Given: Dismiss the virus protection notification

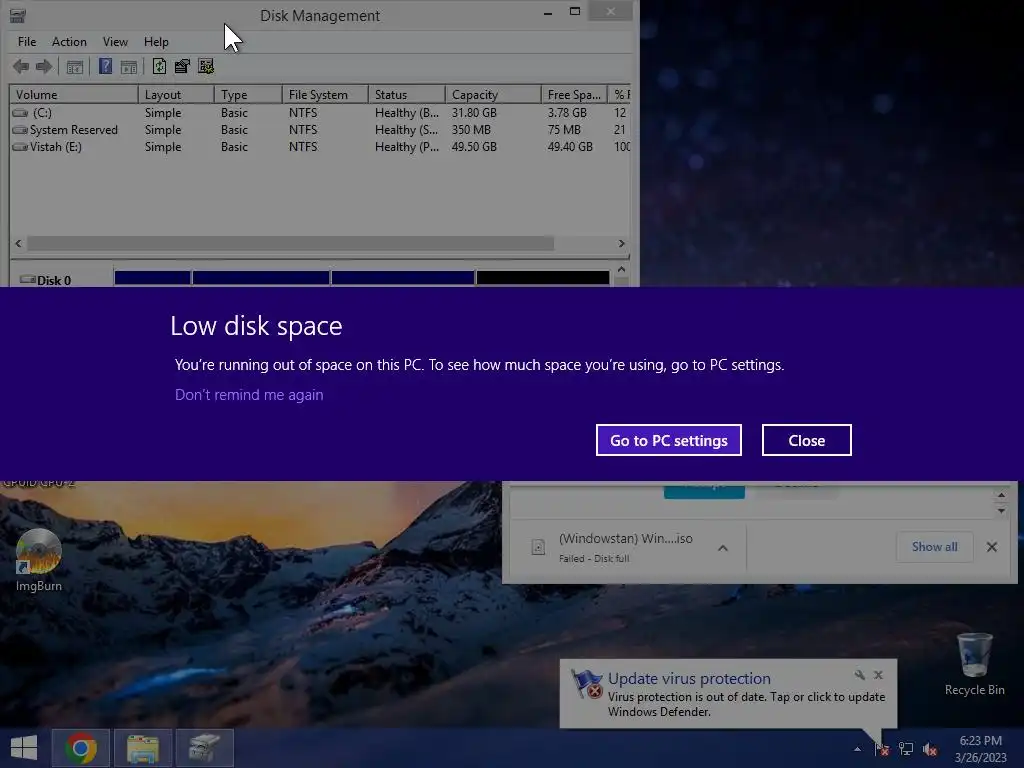Looking at the screenshot, I should (x=878, y=675).
